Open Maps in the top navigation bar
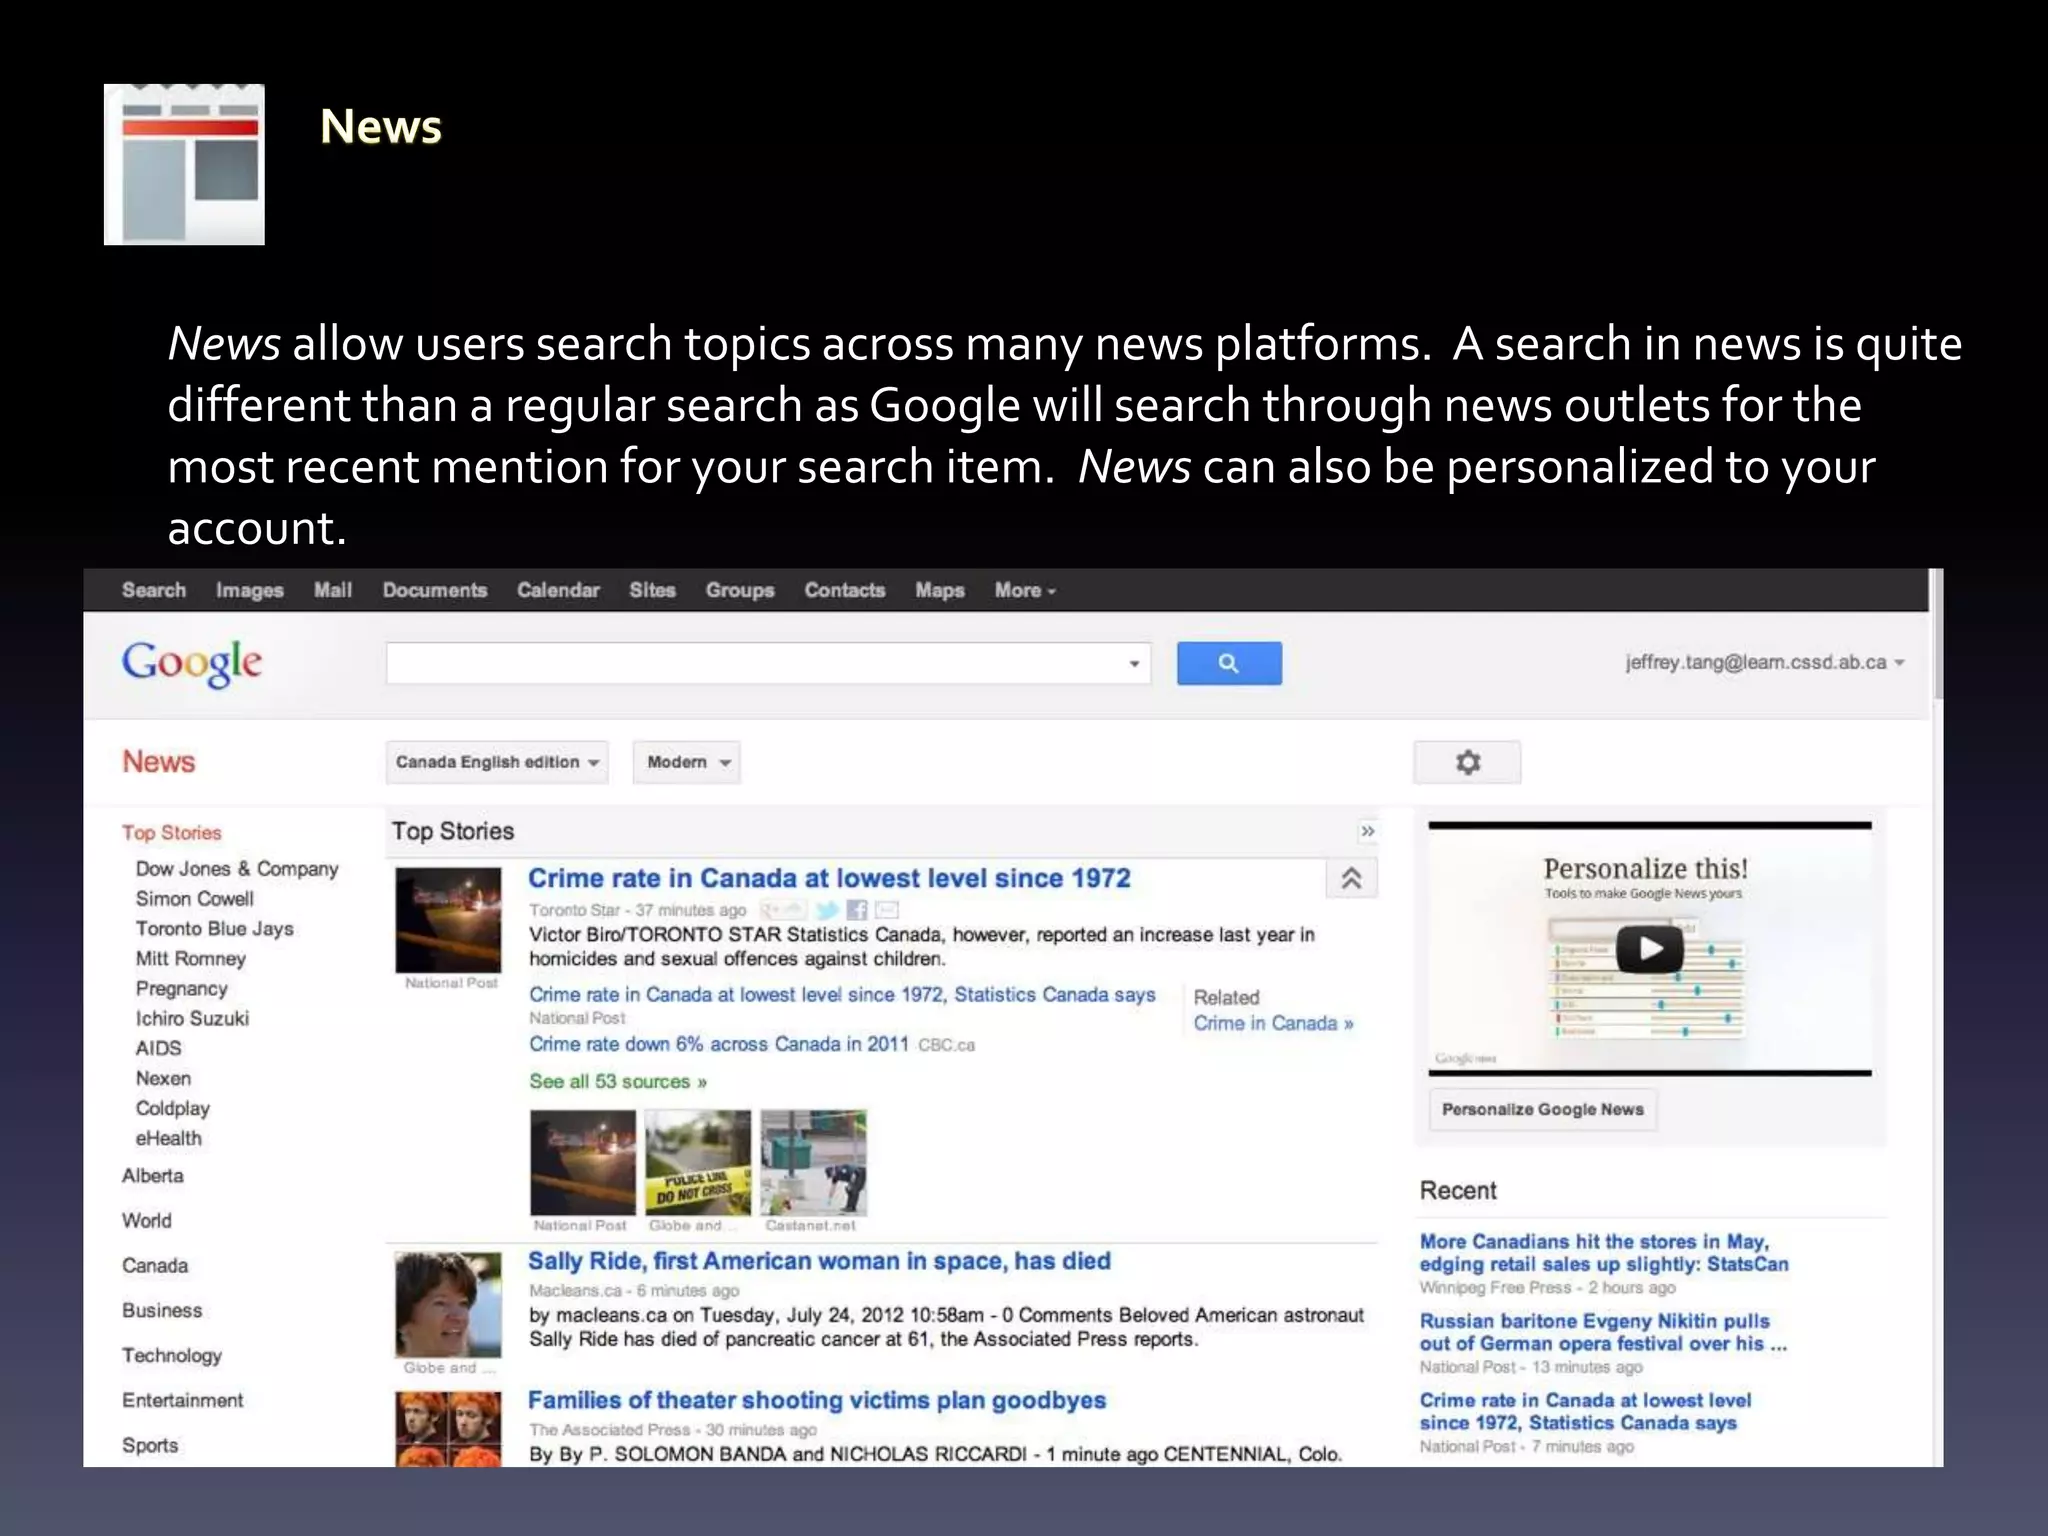Image resolution: width=2048 pixels, height=1536 pixels. point(940,591)
